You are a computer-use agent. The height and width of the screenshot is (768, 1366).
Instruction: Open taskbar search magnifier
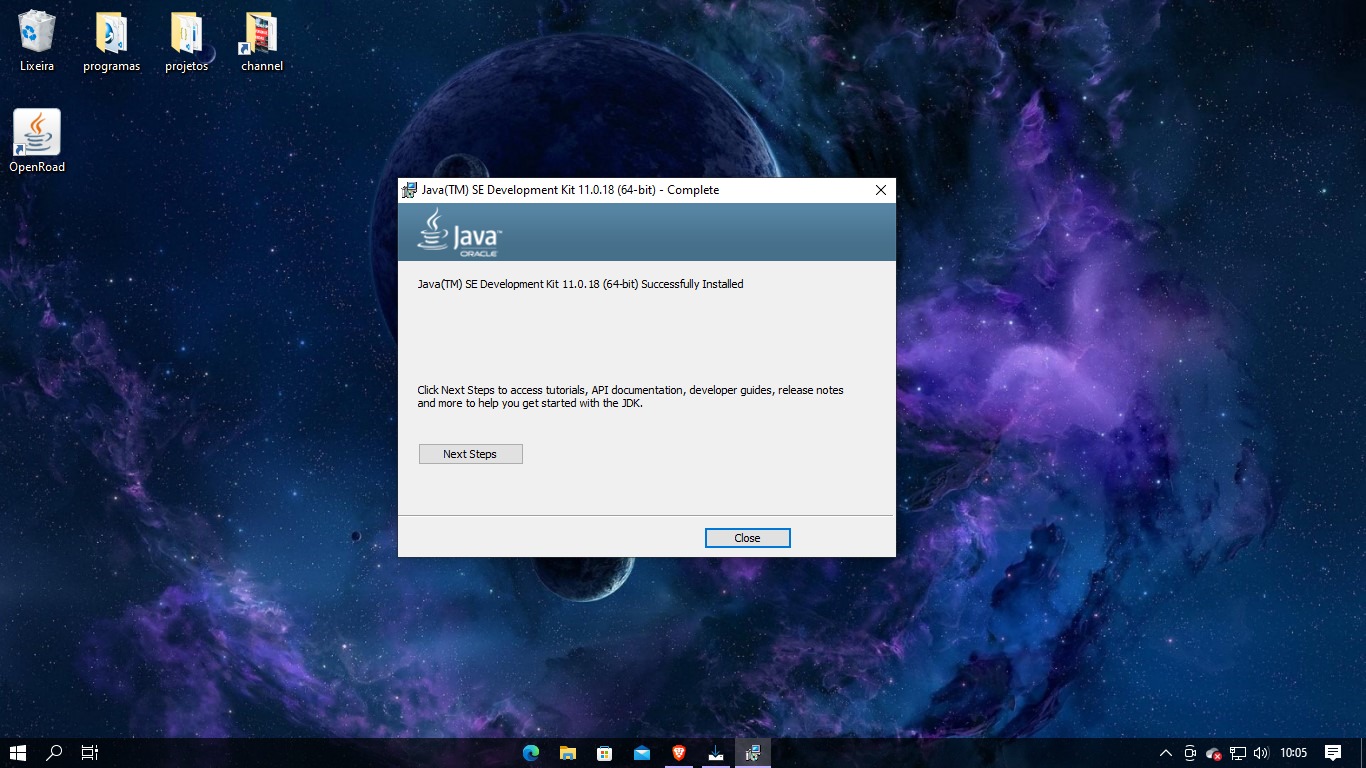coord(55,753)
